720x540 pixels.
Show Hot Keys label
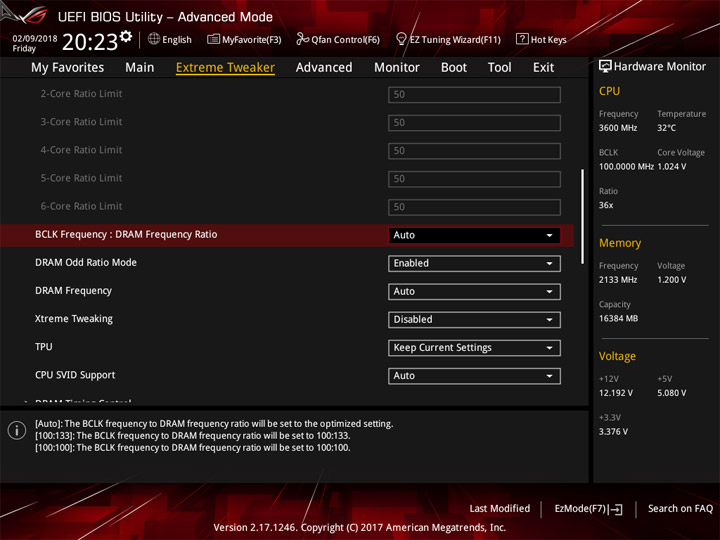549,40
